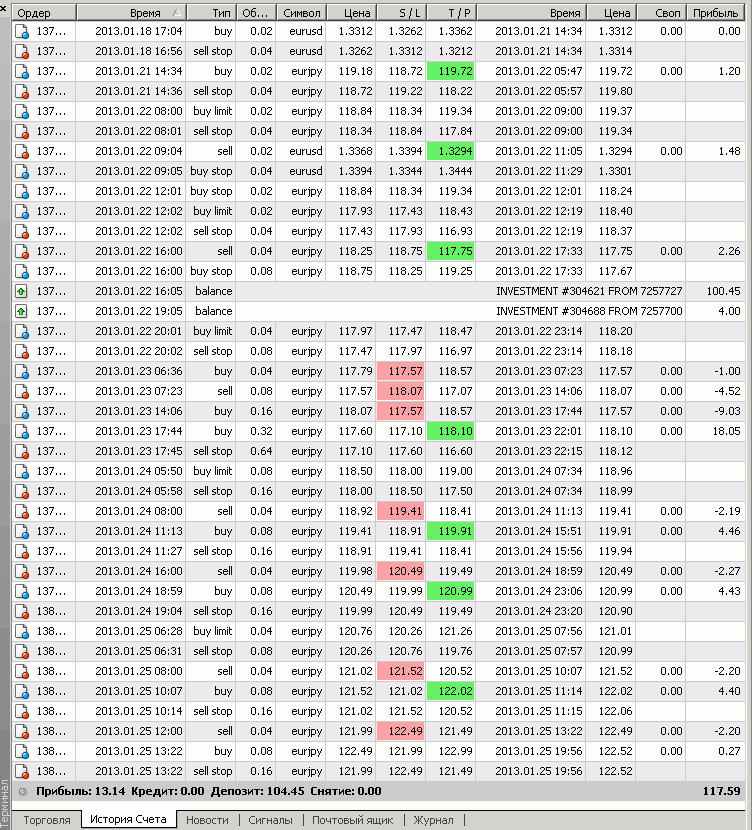Sort by the Своп column header
This screenshot has width=752, height=830.
[662, 13]
